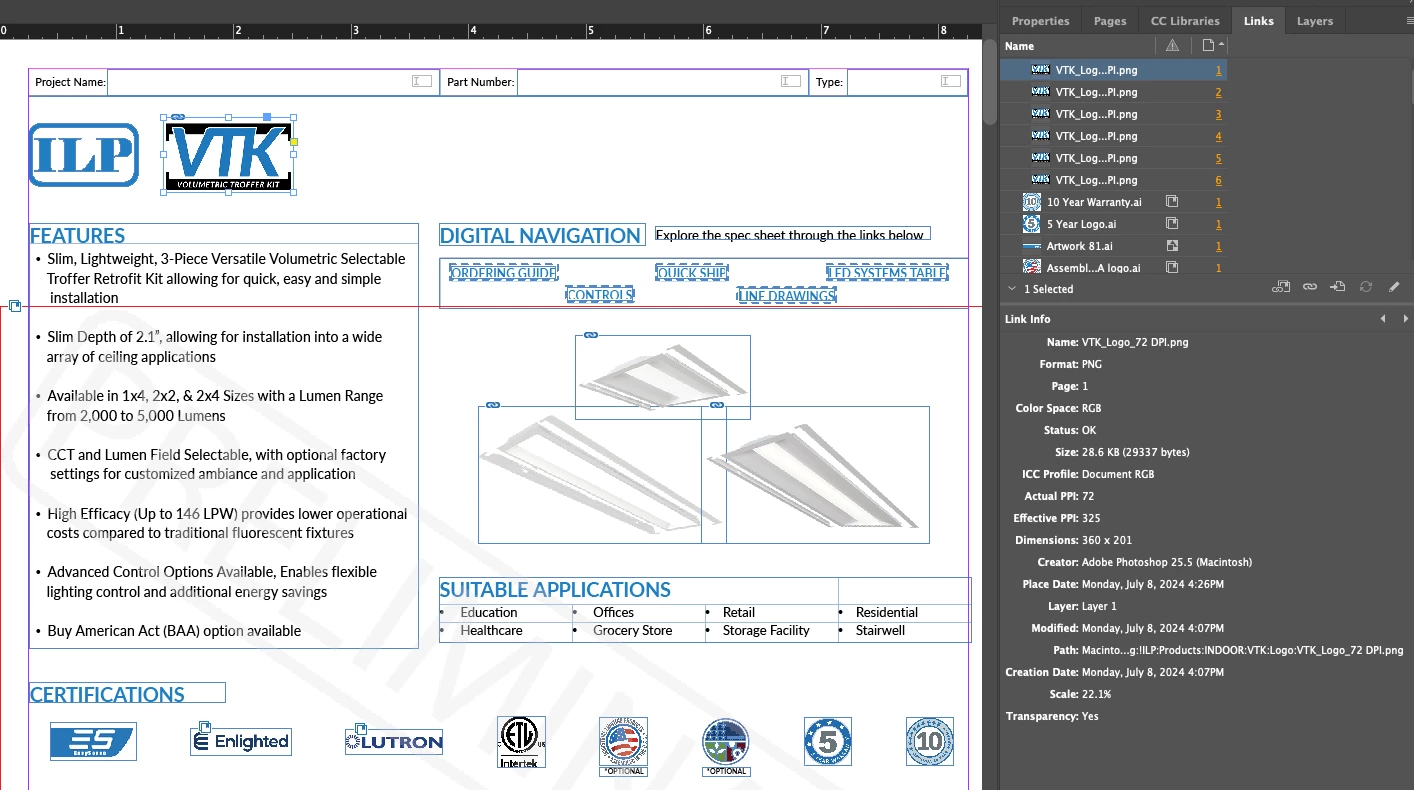Open the CC Libraries tab
The width and height of the screenshot is (1414, 790).
coord(1185,21)
